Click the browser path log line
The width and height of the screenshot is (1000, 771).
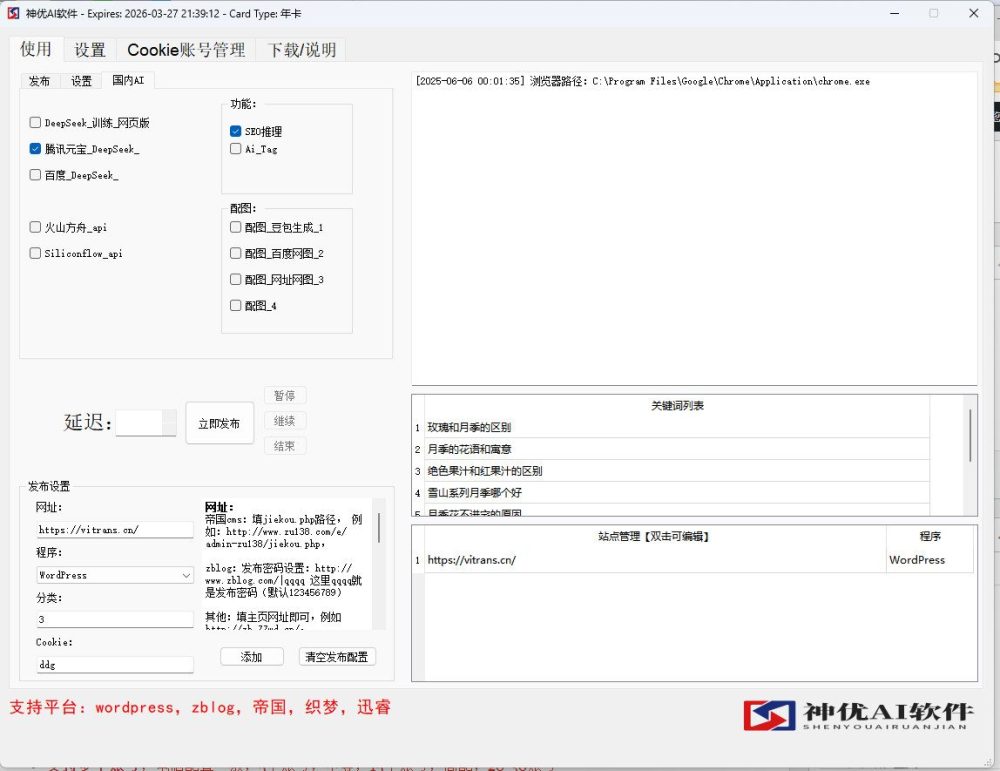(x=642, y=81)
